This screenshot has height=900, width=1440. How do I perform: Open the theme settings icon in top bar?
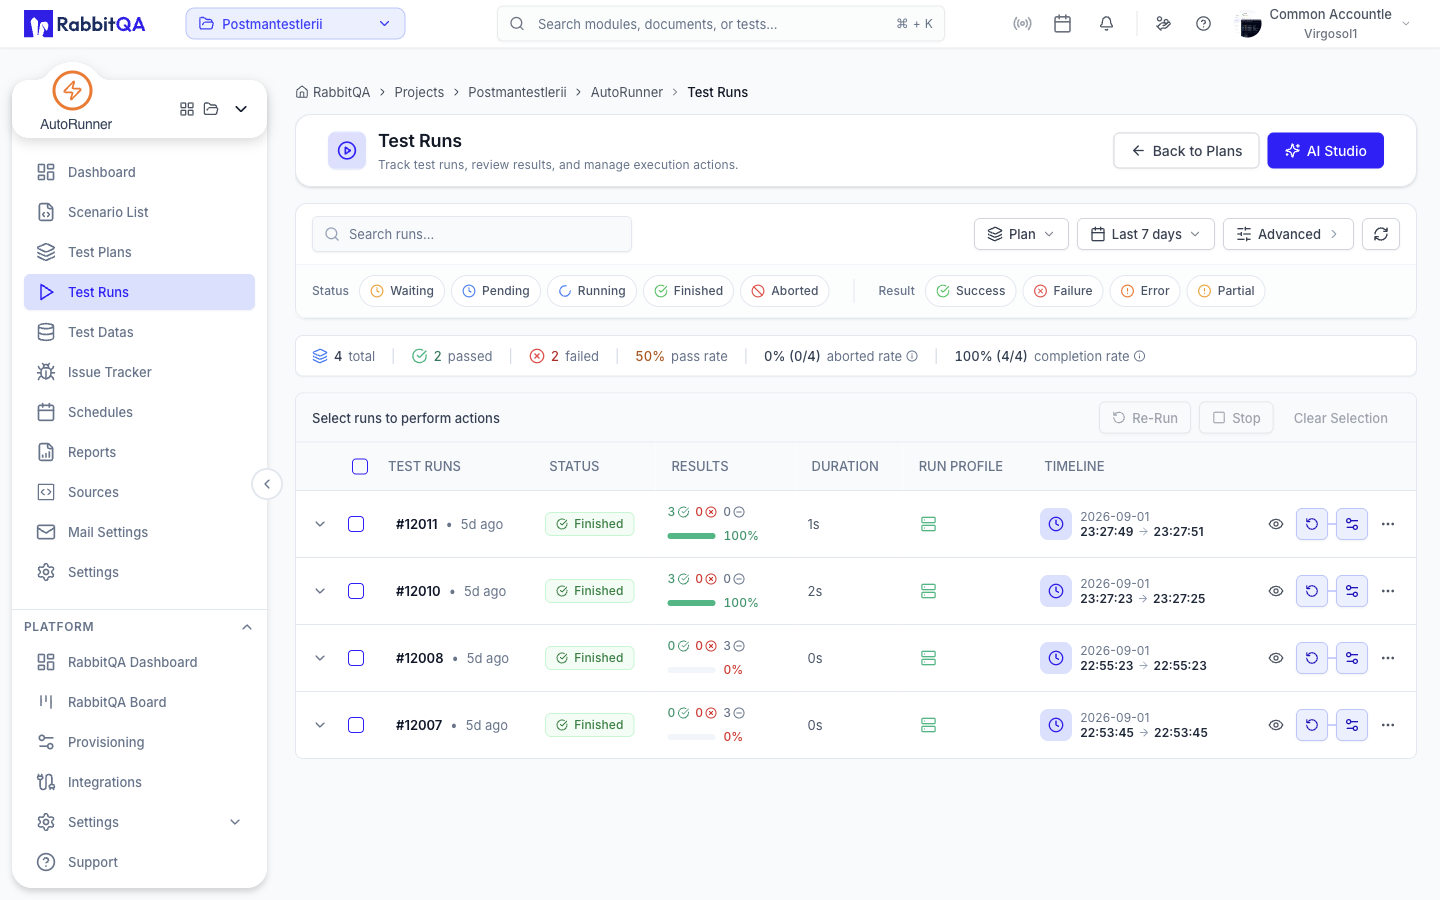coord(1163,24)
